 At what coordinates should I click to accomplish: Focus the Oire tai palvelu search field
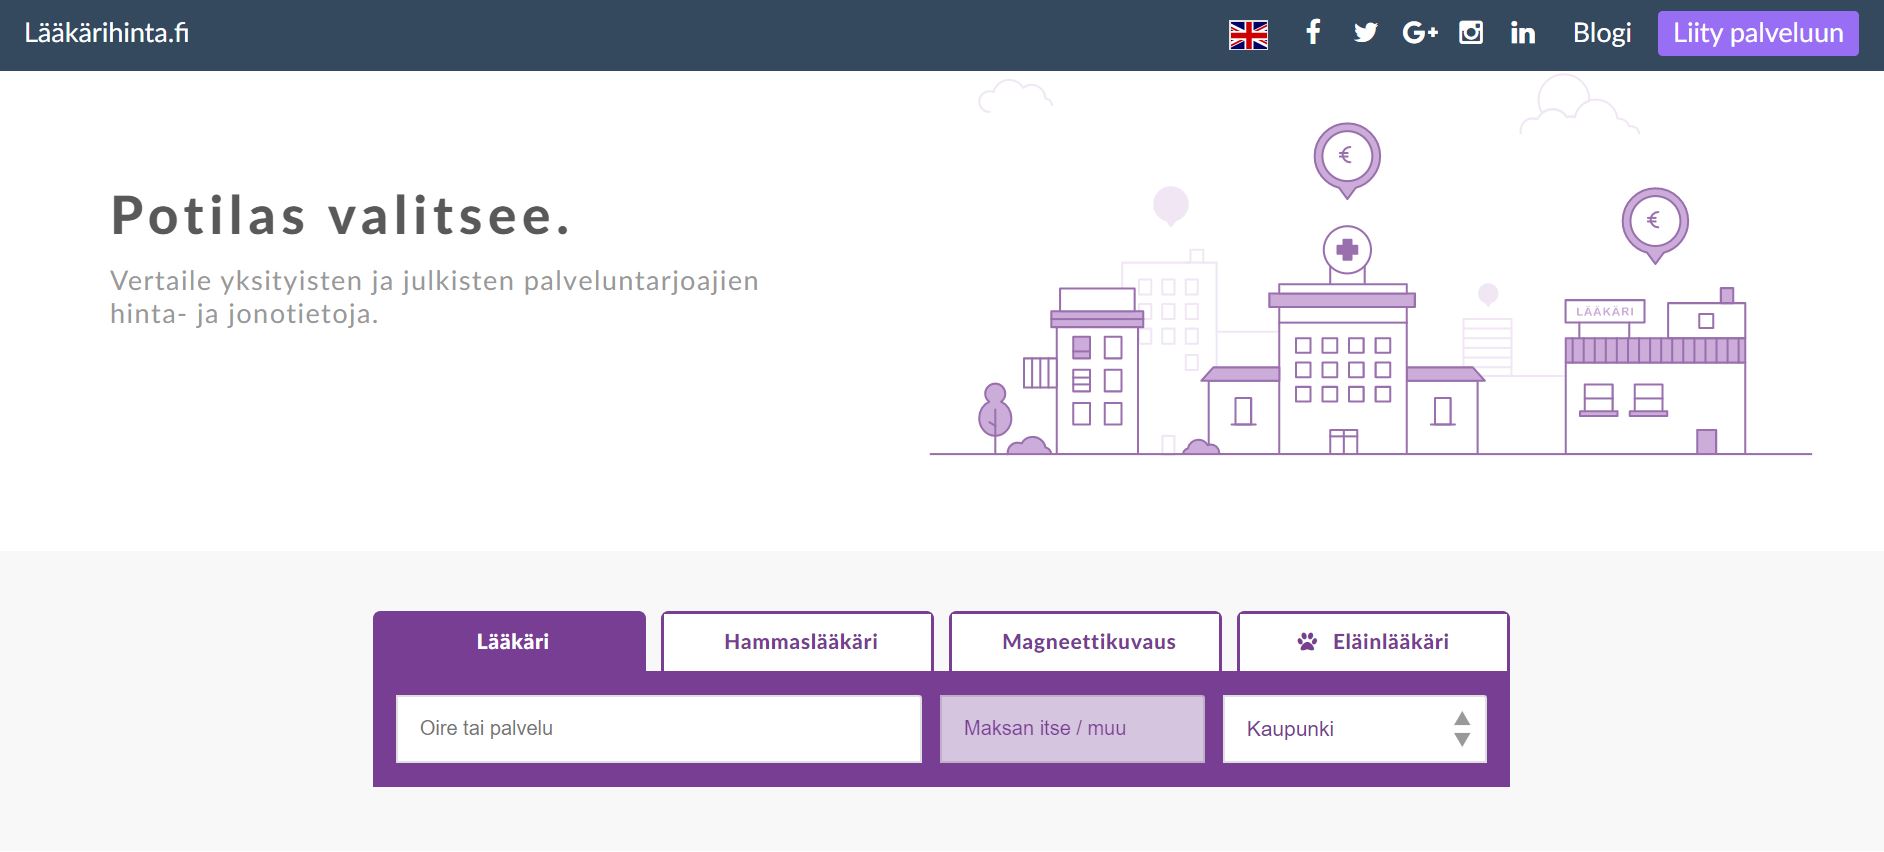tap(658, 729)
